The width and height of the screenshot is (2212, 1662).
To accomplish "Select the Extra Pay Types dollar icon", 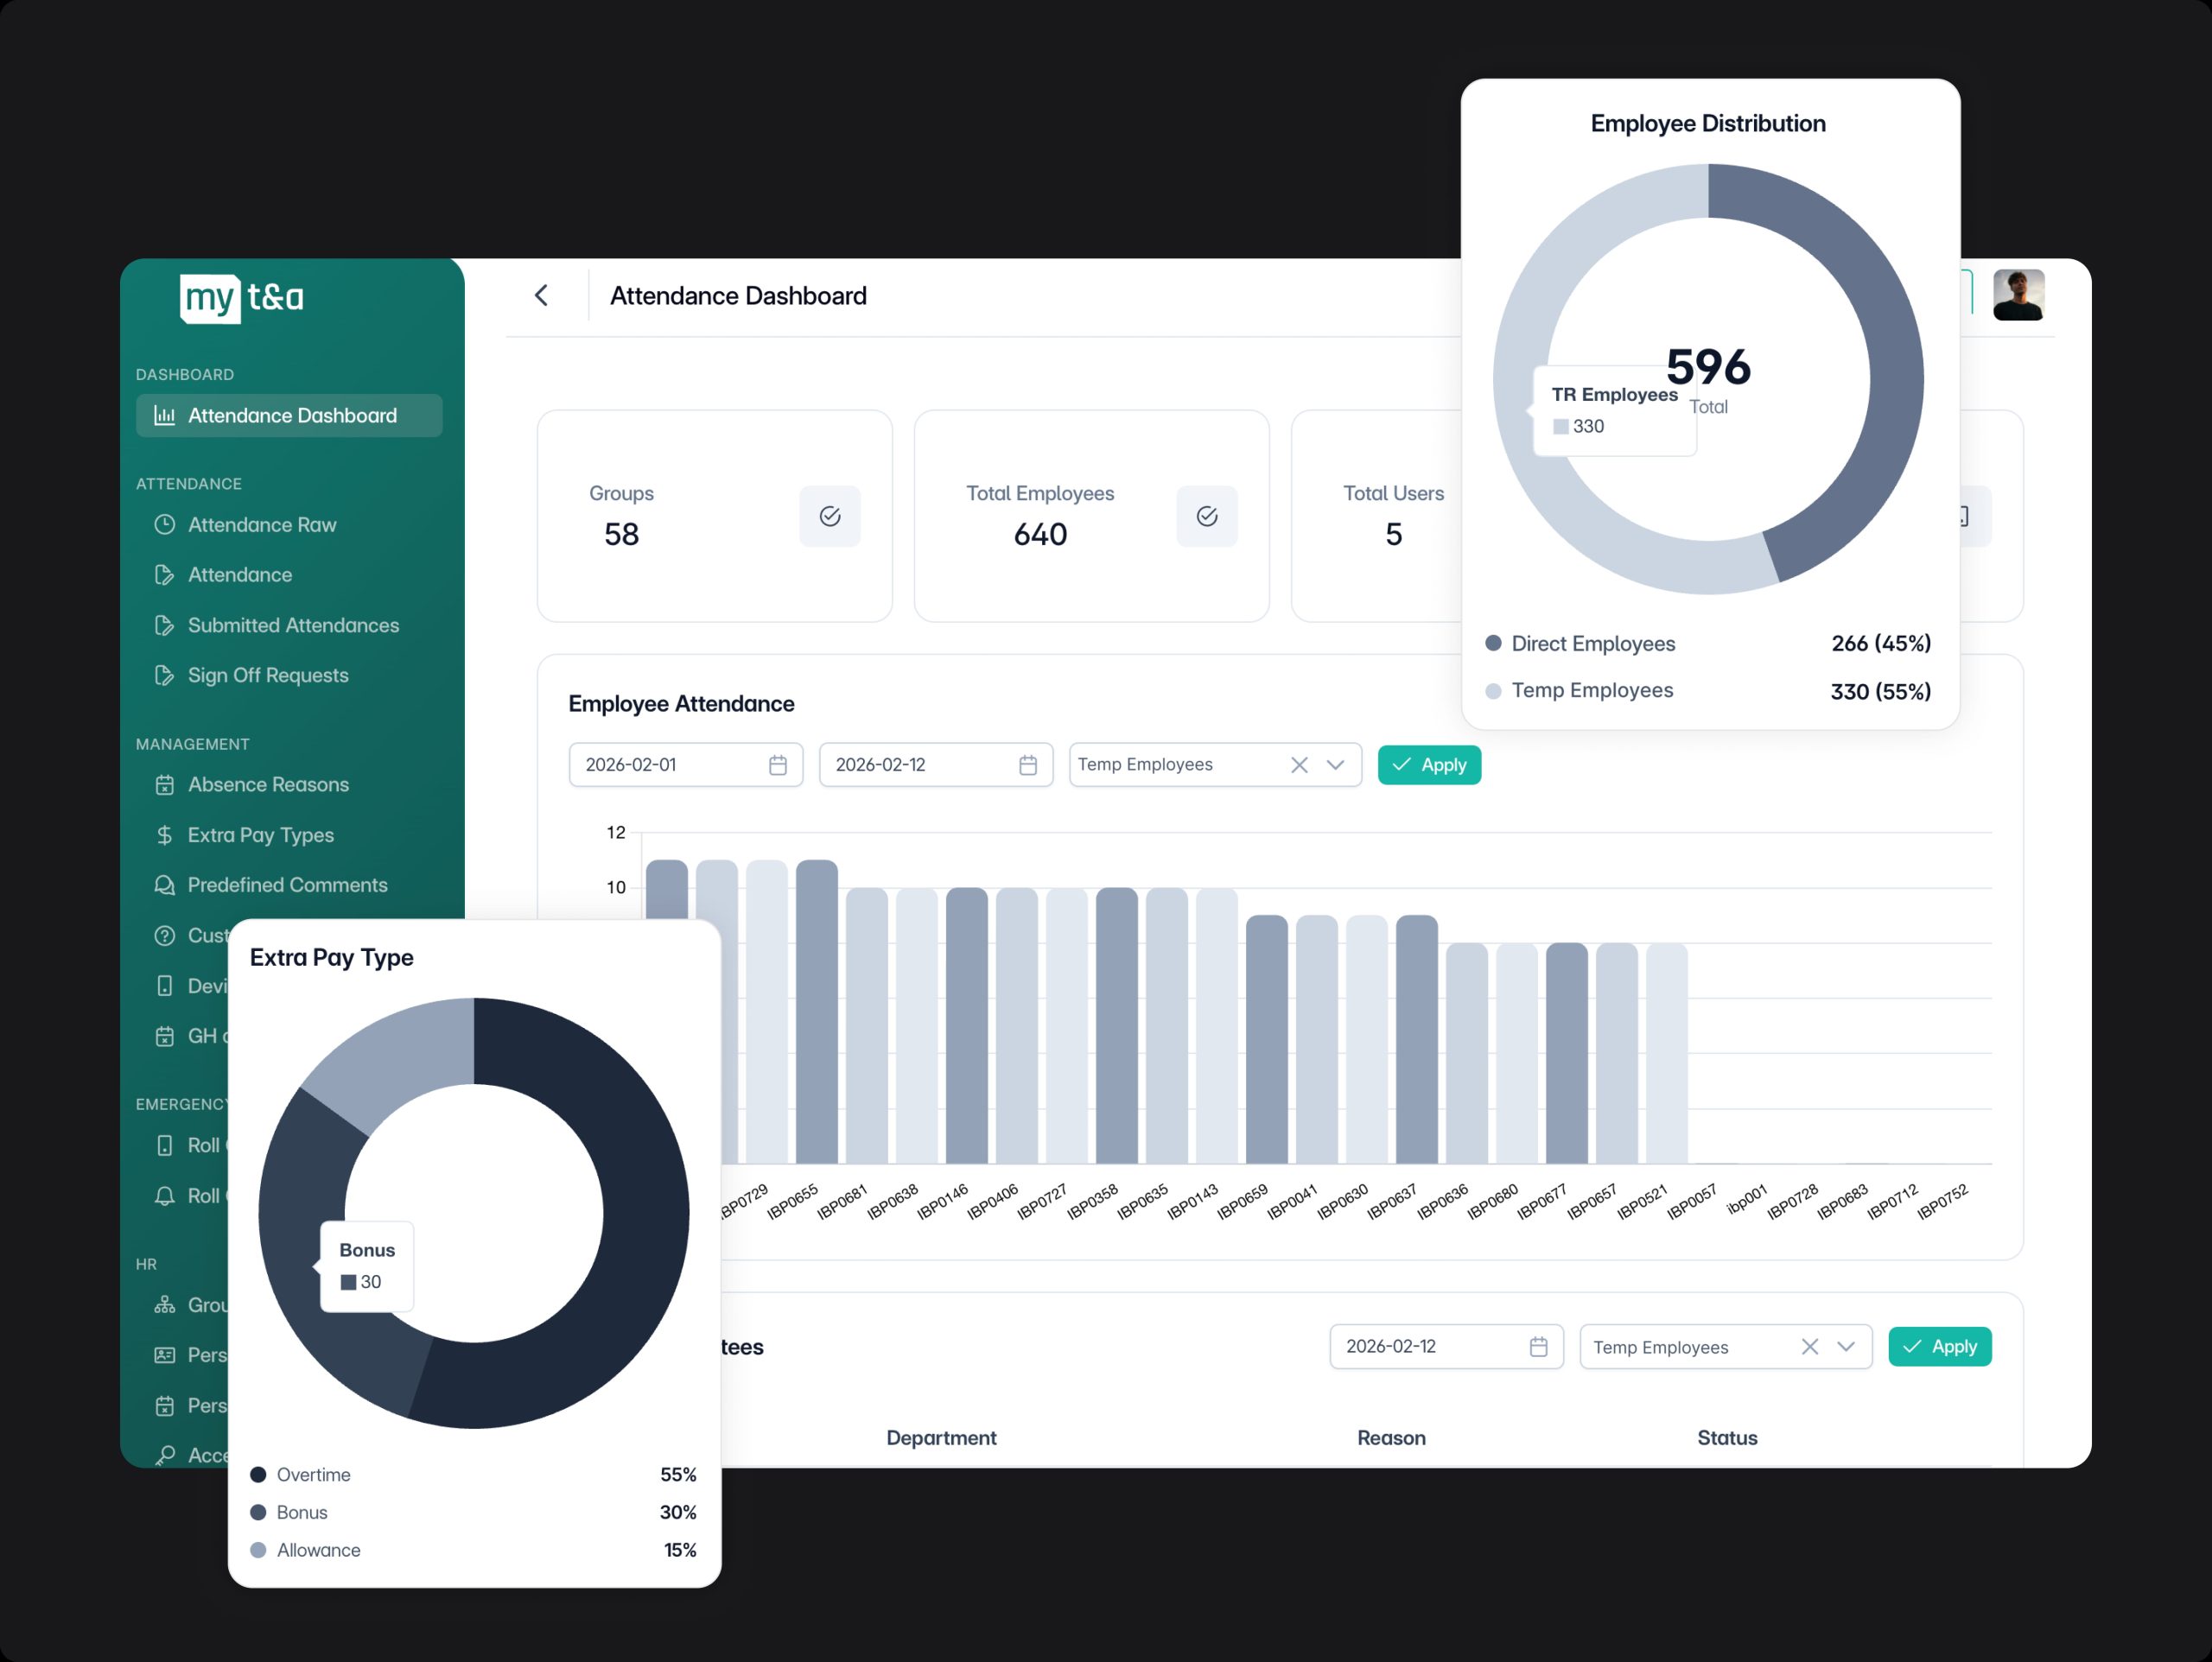I will (165, 835).
